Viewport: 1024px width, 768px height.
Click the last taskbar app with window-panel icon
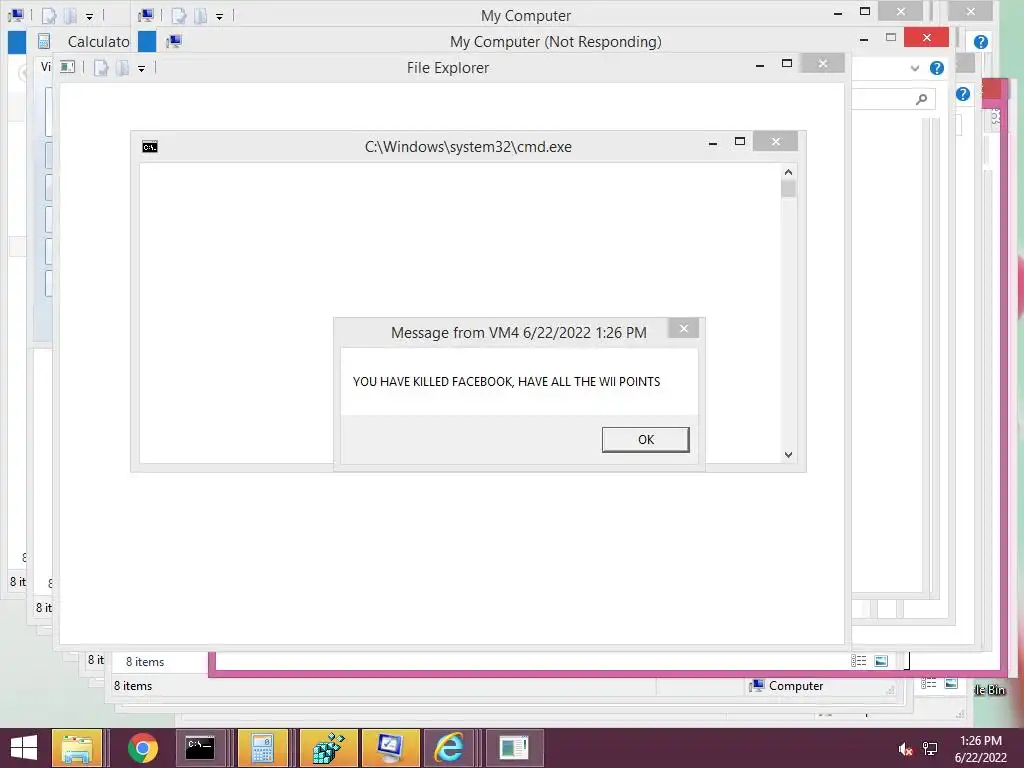click(513, 748)
